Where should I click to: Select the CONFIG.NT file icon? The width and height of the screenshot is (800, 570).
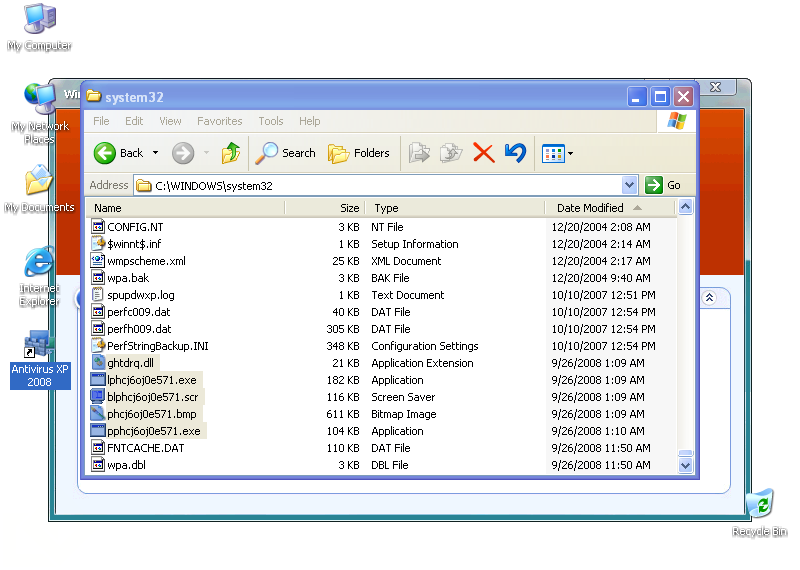[98, 227]
